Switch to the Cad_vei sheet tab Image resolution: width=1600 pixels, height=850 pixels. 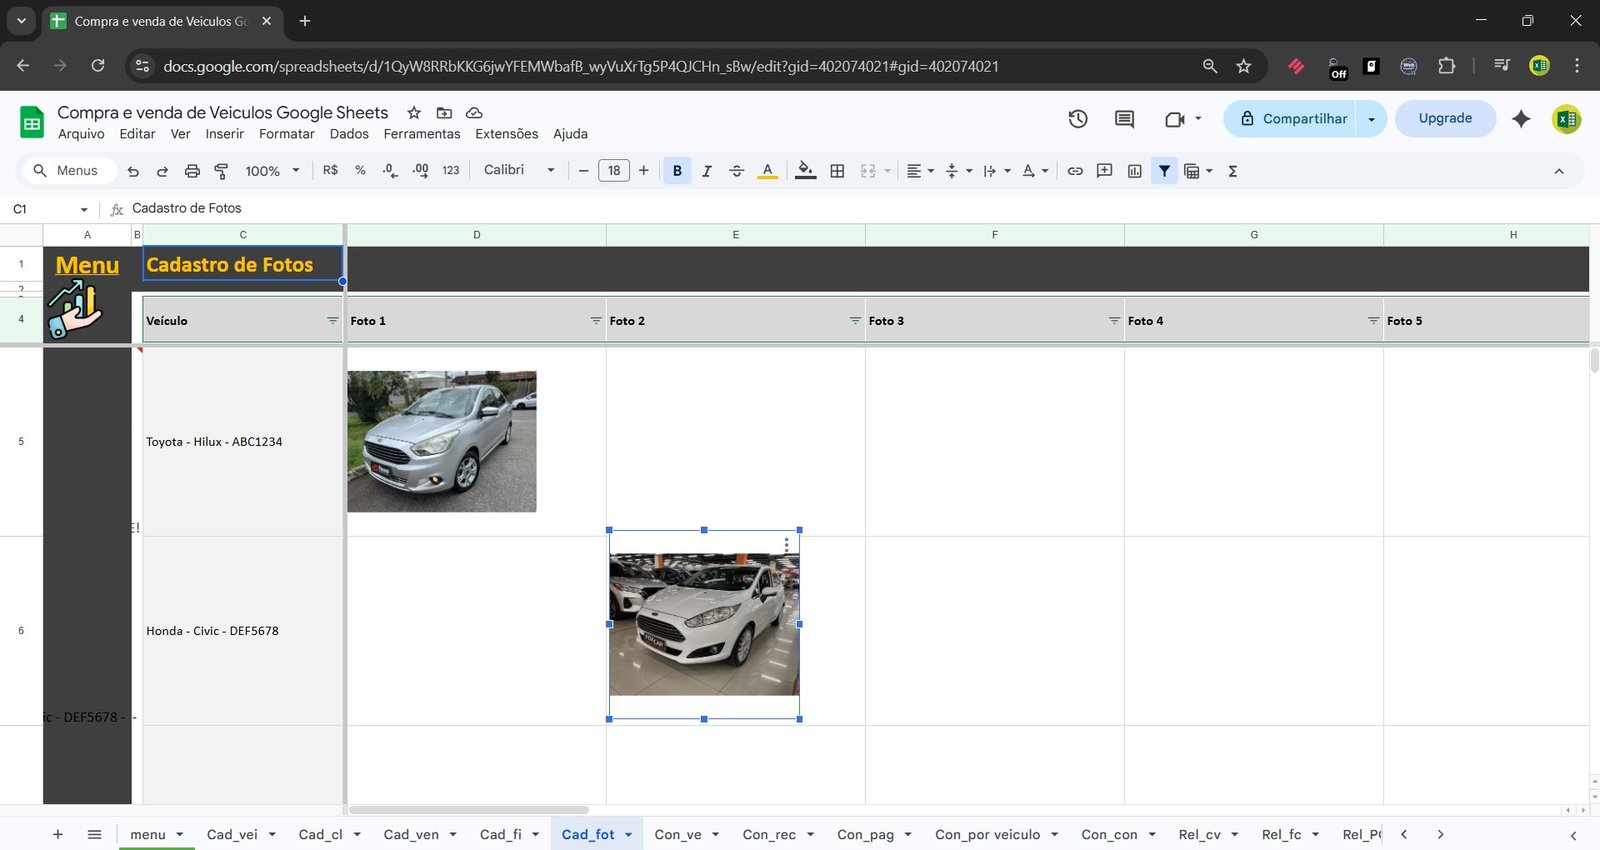[x=232, y=834]
